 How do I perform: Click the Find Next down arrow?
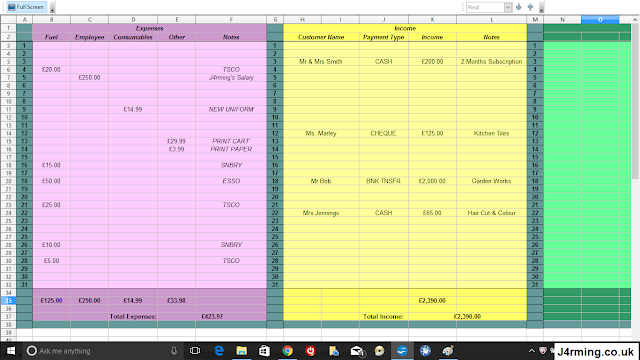click(519, 7)
